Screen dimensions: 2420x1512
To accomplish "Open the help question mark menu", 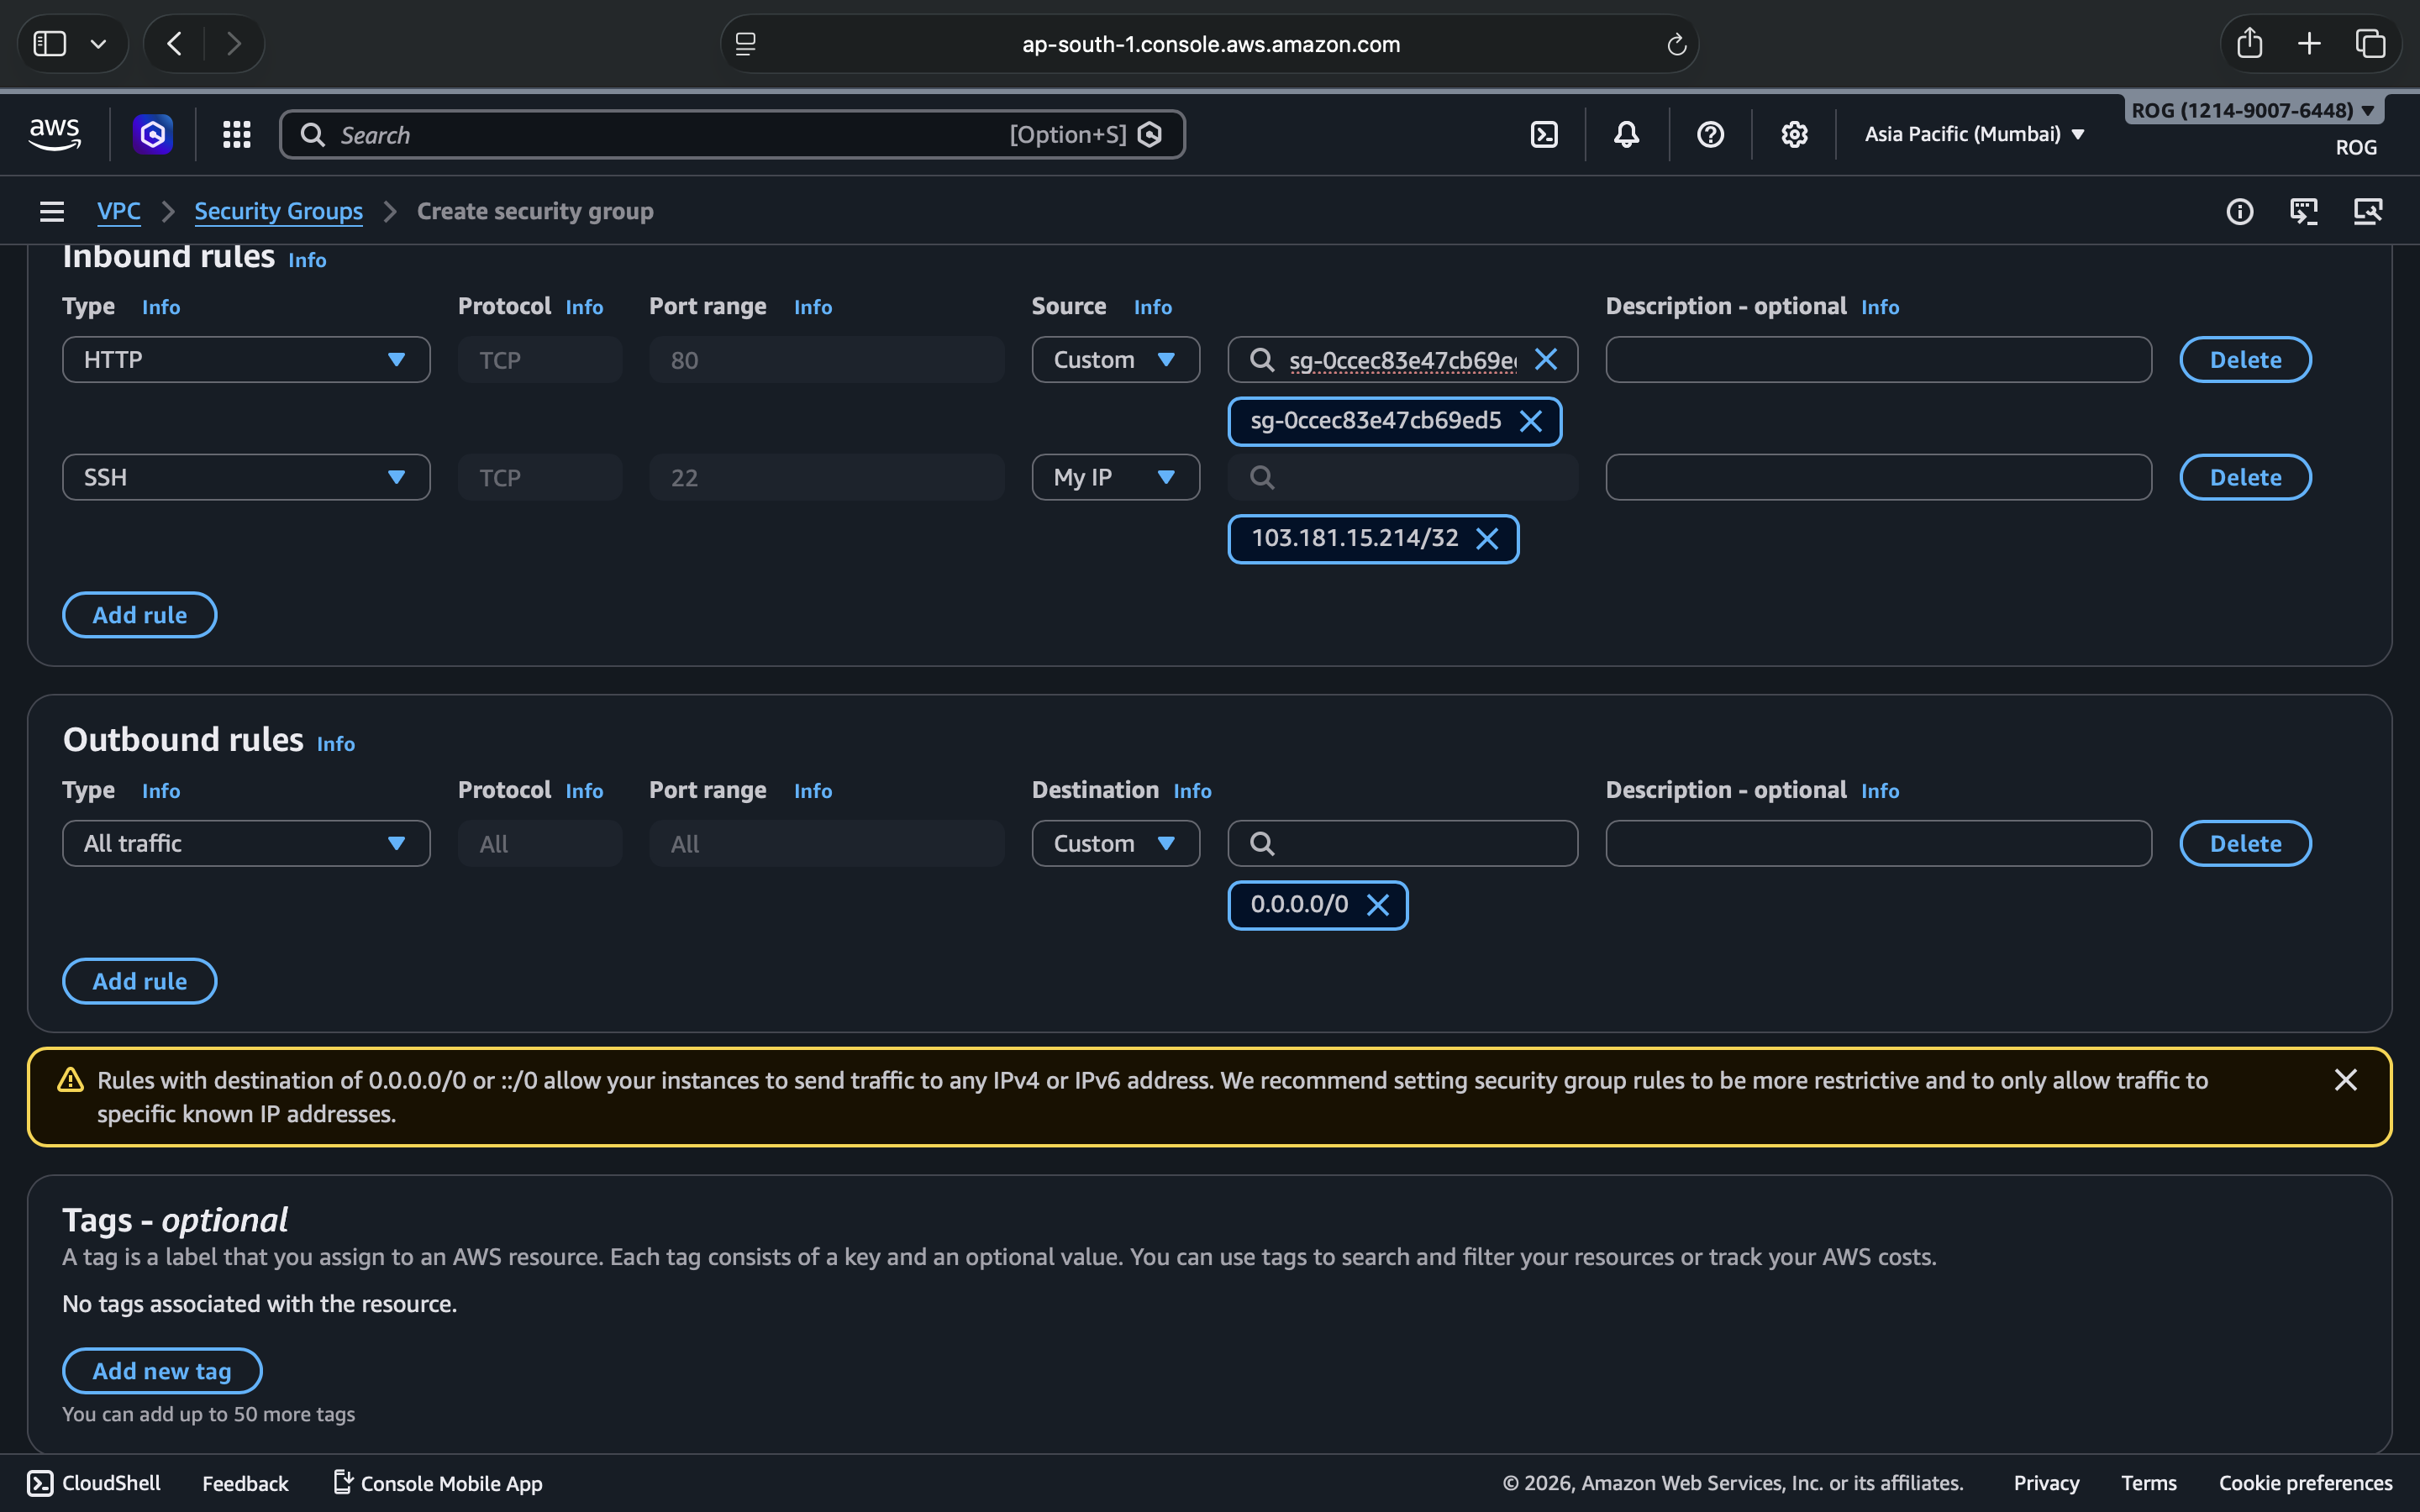I will [1710, 134].
